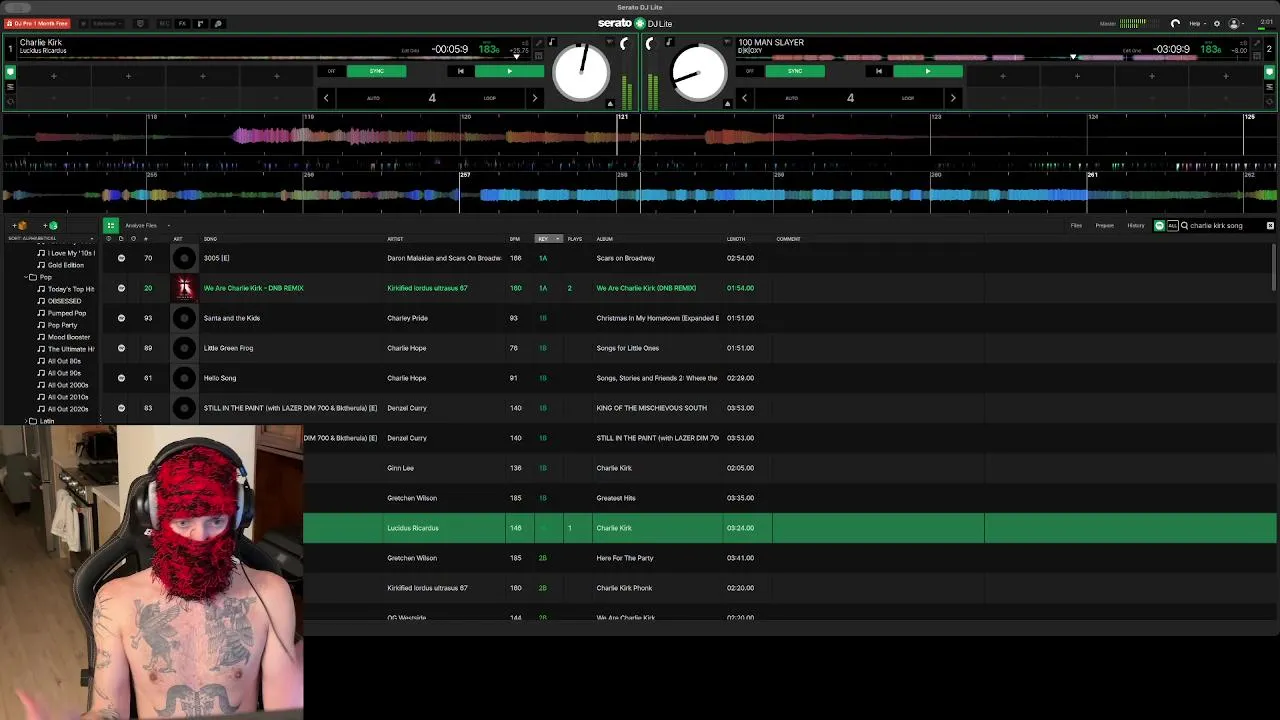The height and width of the screenshot is (720, 1280).
Task: Toggle the green streaming source icon by search
Action: tap(1160, 226)
